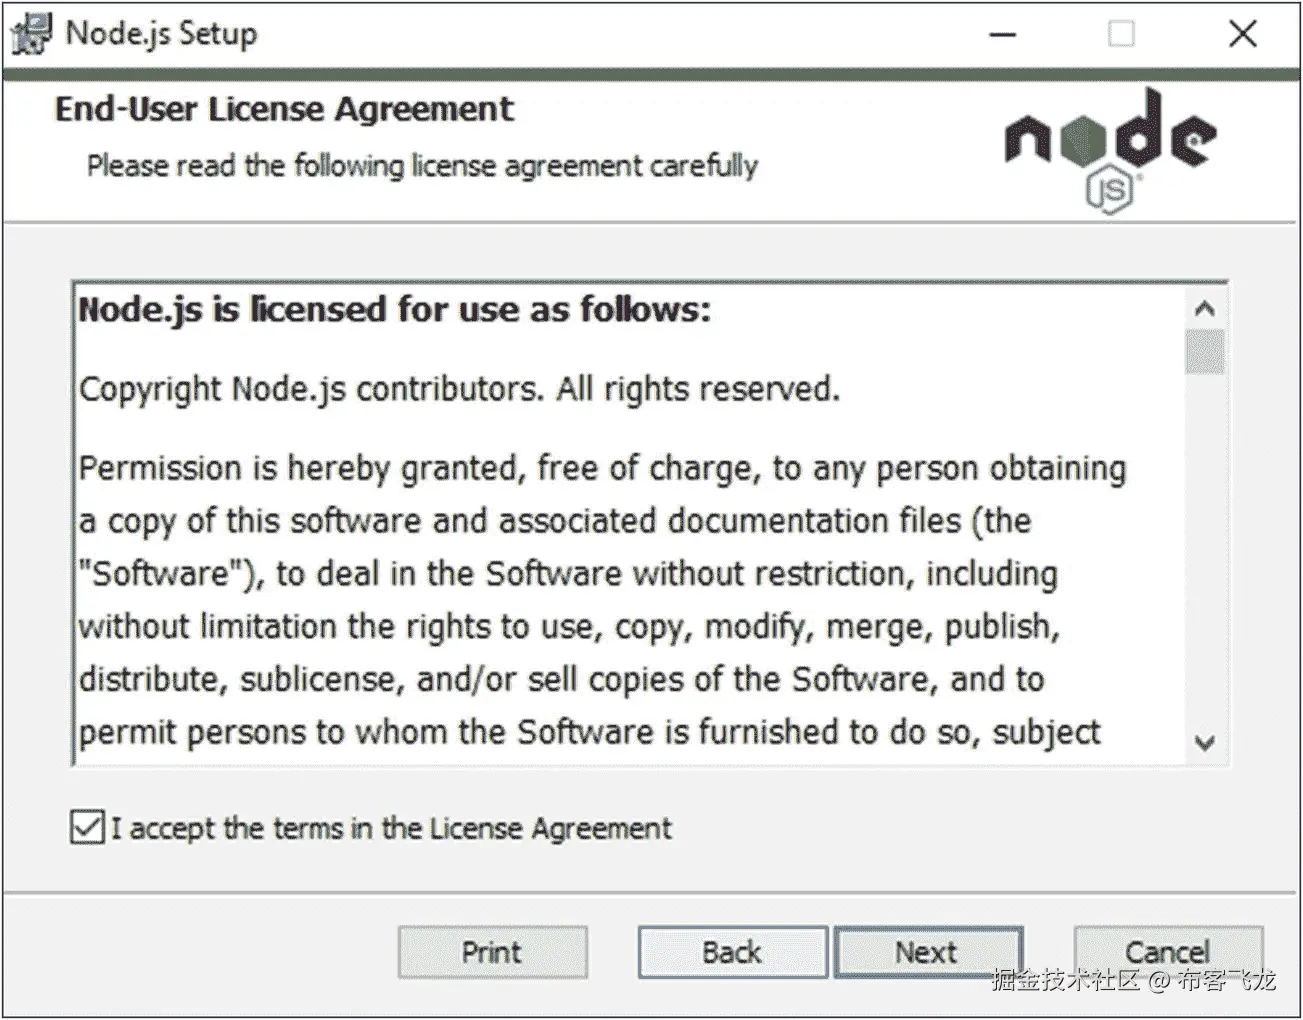This screenshot has width=1303, height=1020.
Task: Proceed with the Next button
Action: (927, 952)
